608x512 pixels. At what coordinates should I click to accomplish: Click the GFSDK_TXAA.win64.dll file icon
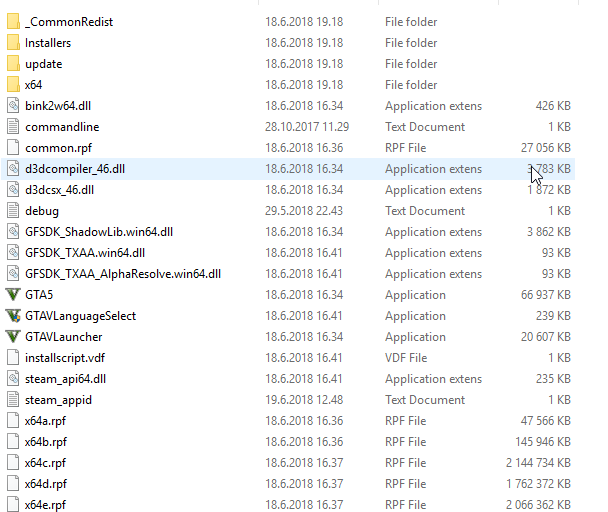(13, 253)
